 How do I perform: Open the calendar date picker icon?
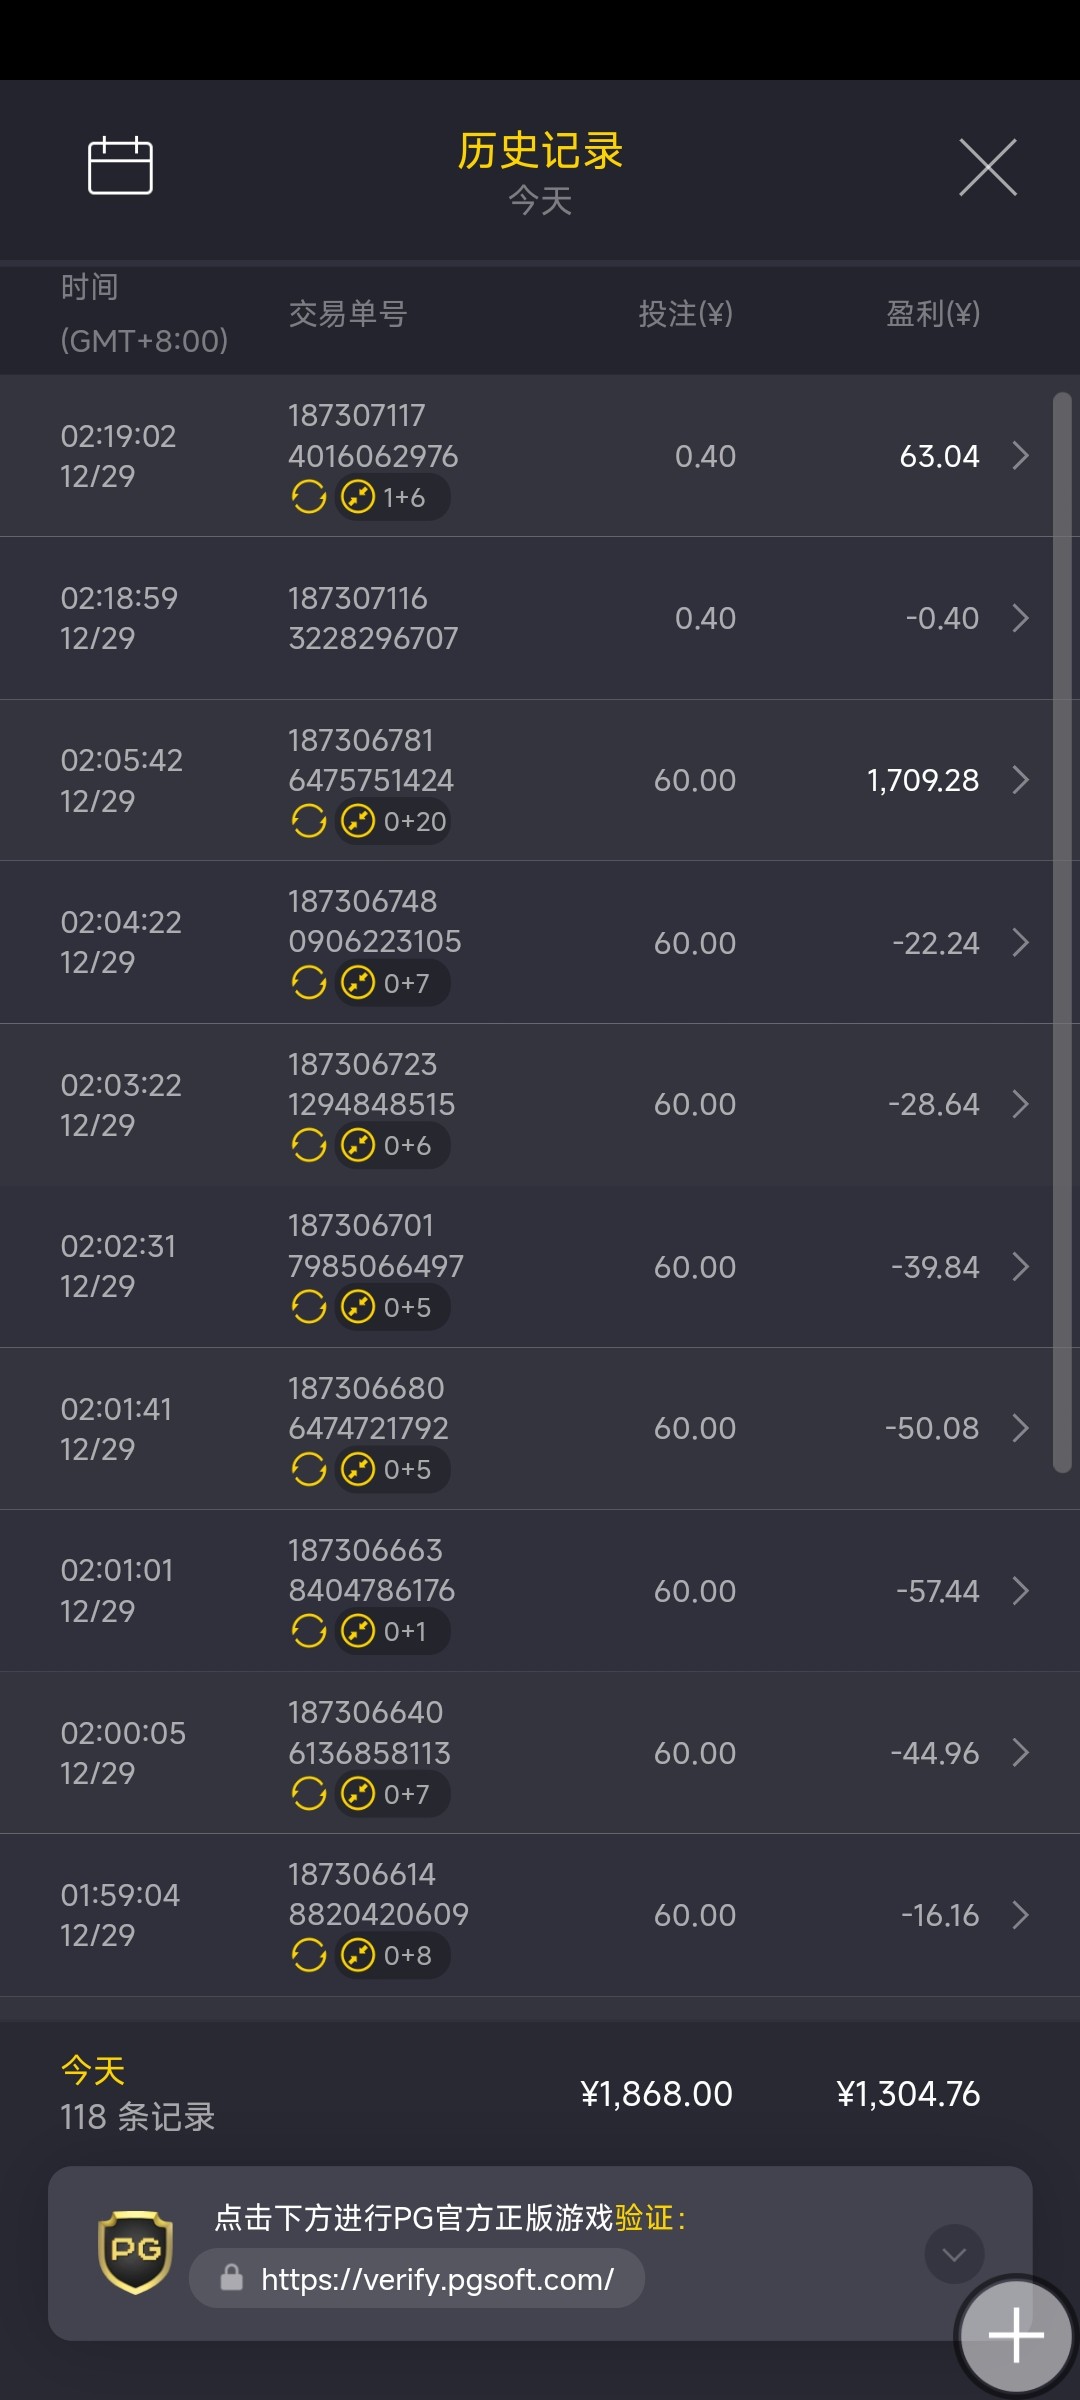(x=120, y=166)
